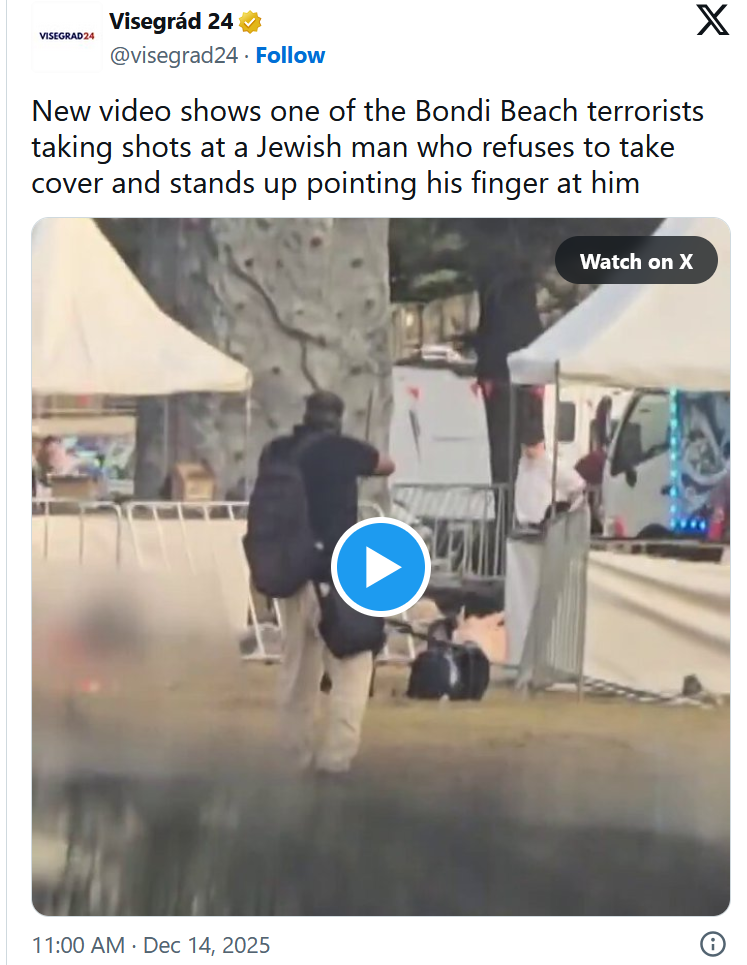Click the @visegrad24 handle
This screenshot has width=747, height=965.
(x=174, y=55)
